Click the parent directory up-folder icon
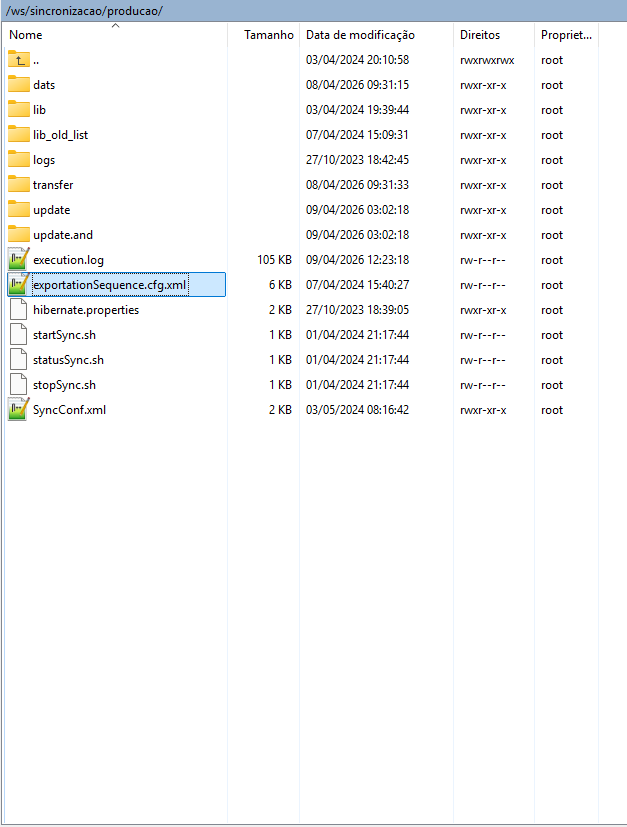This screenshot has width=627, height=827. 19,60
